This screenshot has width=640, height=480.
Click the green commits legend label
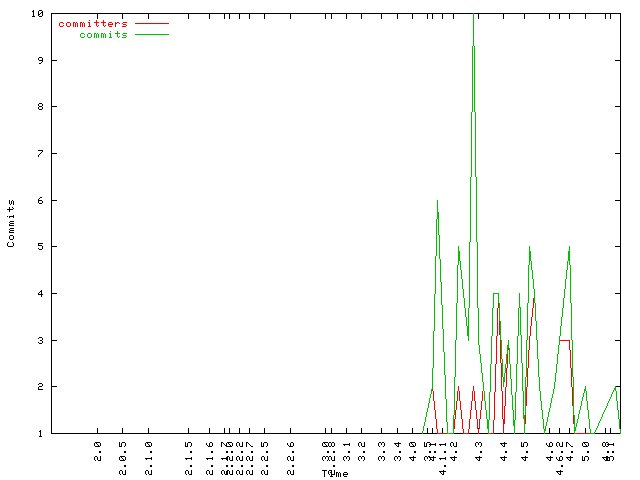[x=103, y=34]
